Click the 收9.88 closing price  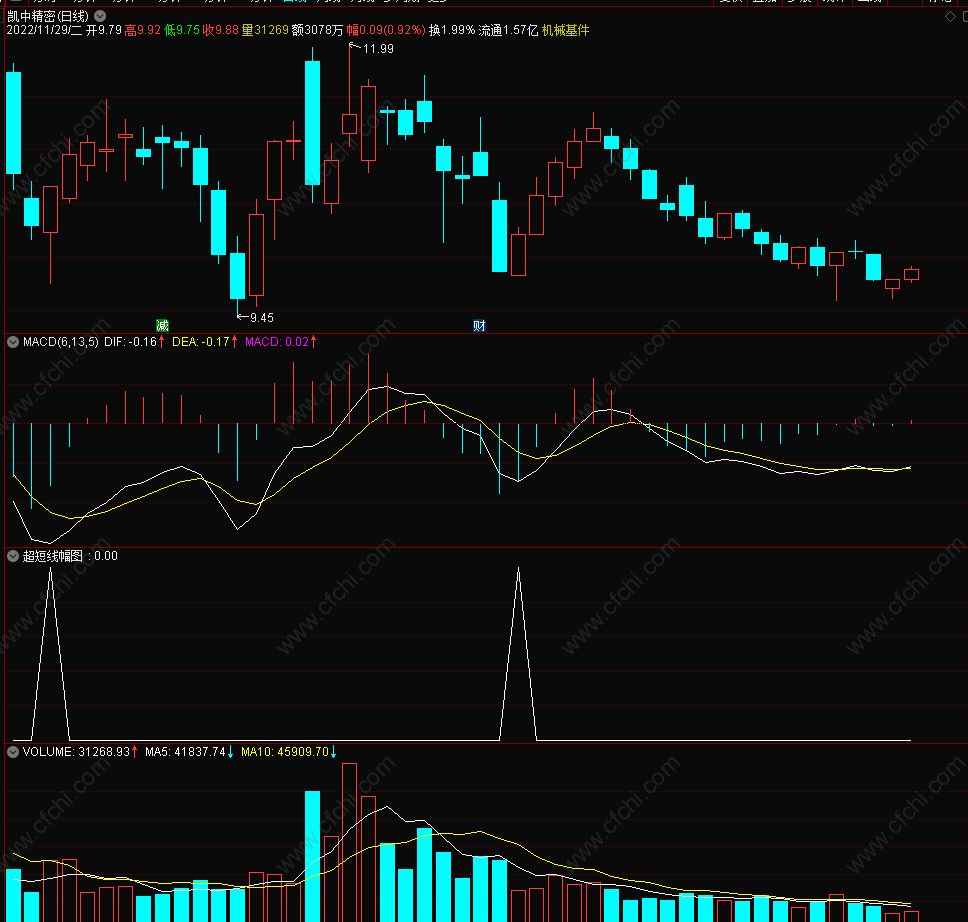point(220,30)
